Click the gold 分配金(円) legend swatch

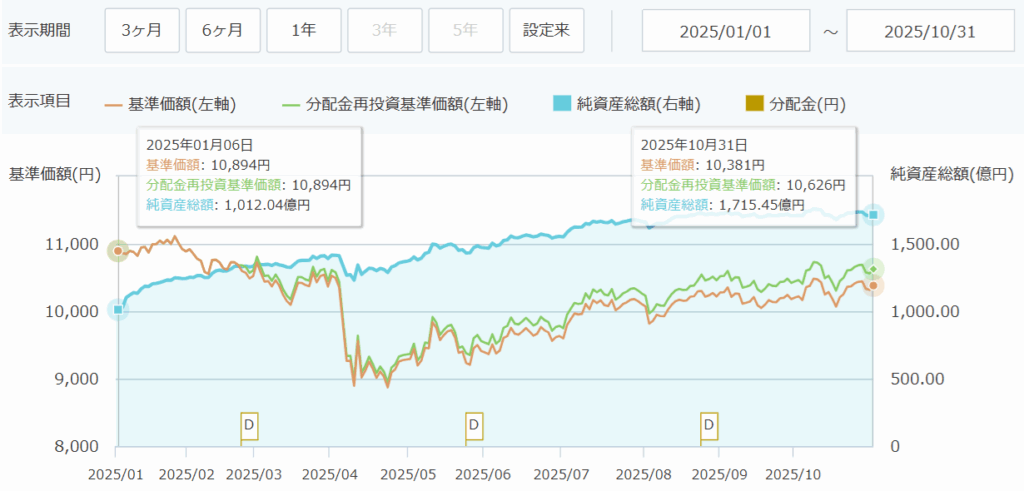(755, 103)
